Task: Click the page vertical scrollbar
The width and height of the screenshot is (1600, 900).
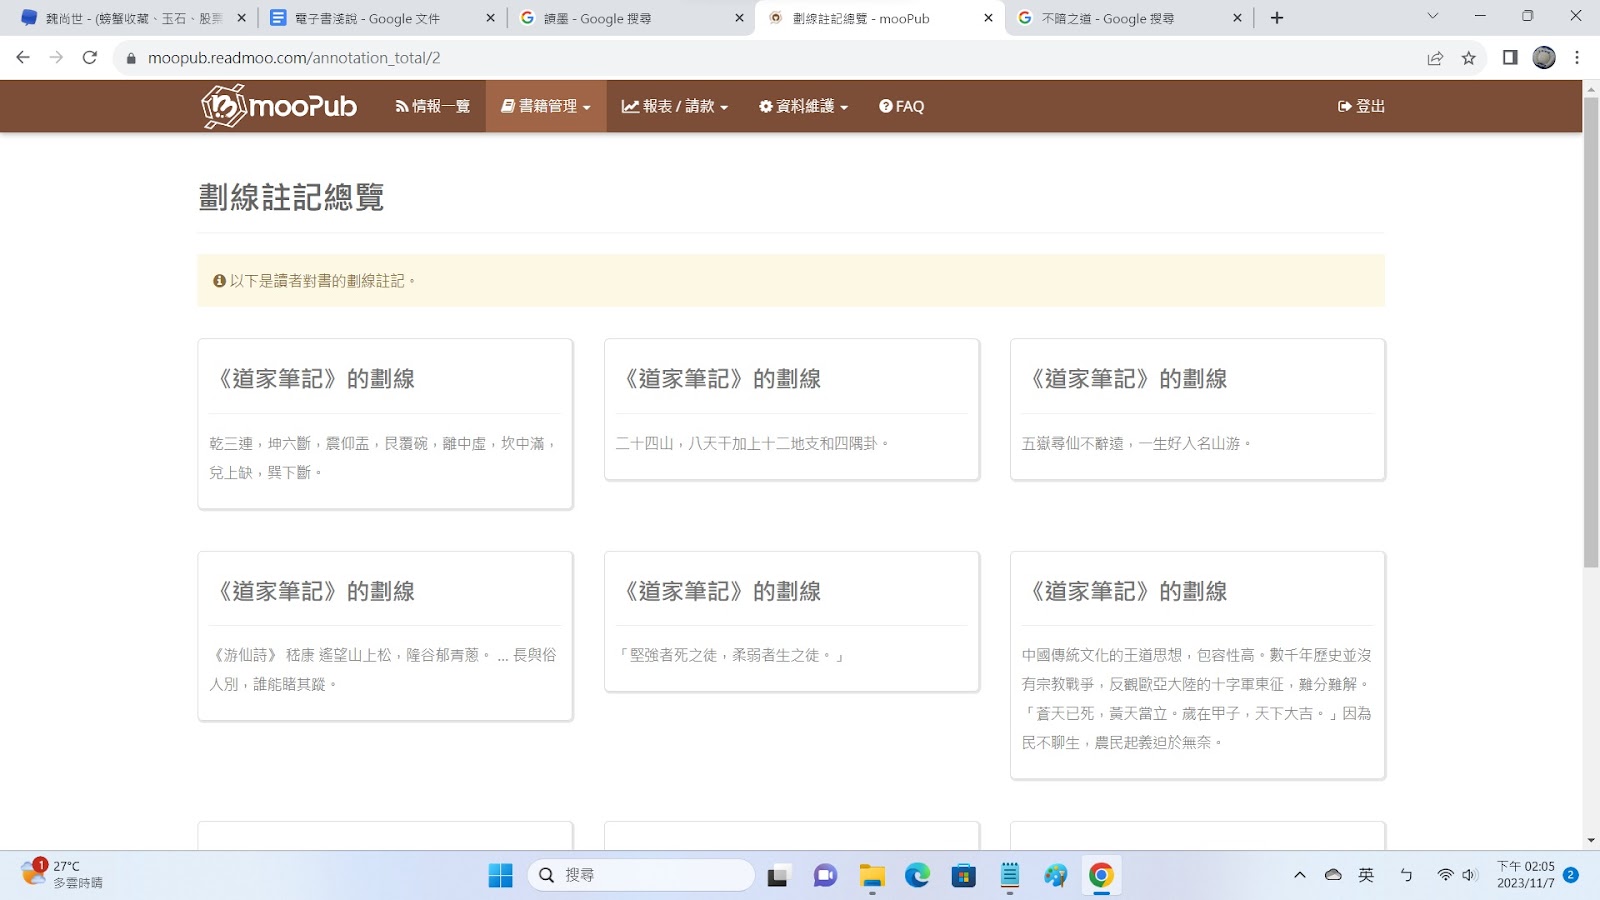Action: [1591, 332]
